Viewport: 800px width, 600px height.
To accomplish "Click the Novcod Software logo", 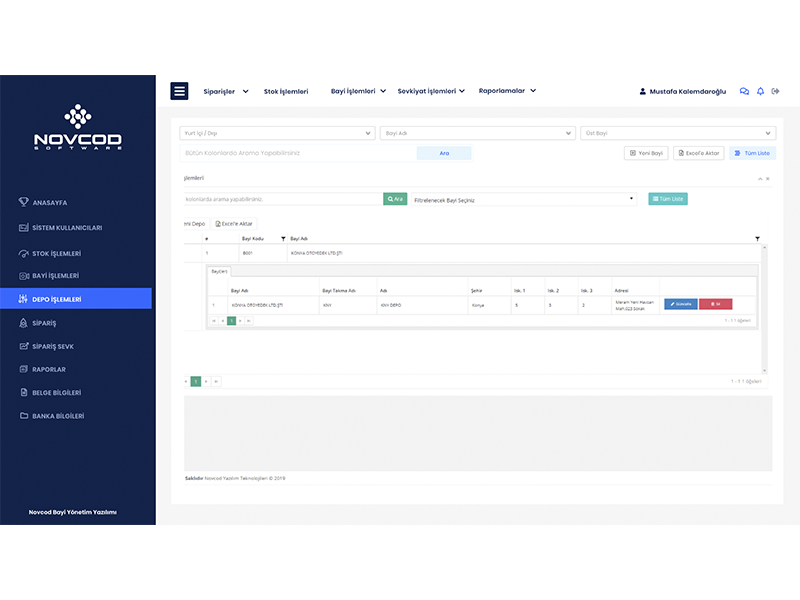I will [x=77, y=127].
